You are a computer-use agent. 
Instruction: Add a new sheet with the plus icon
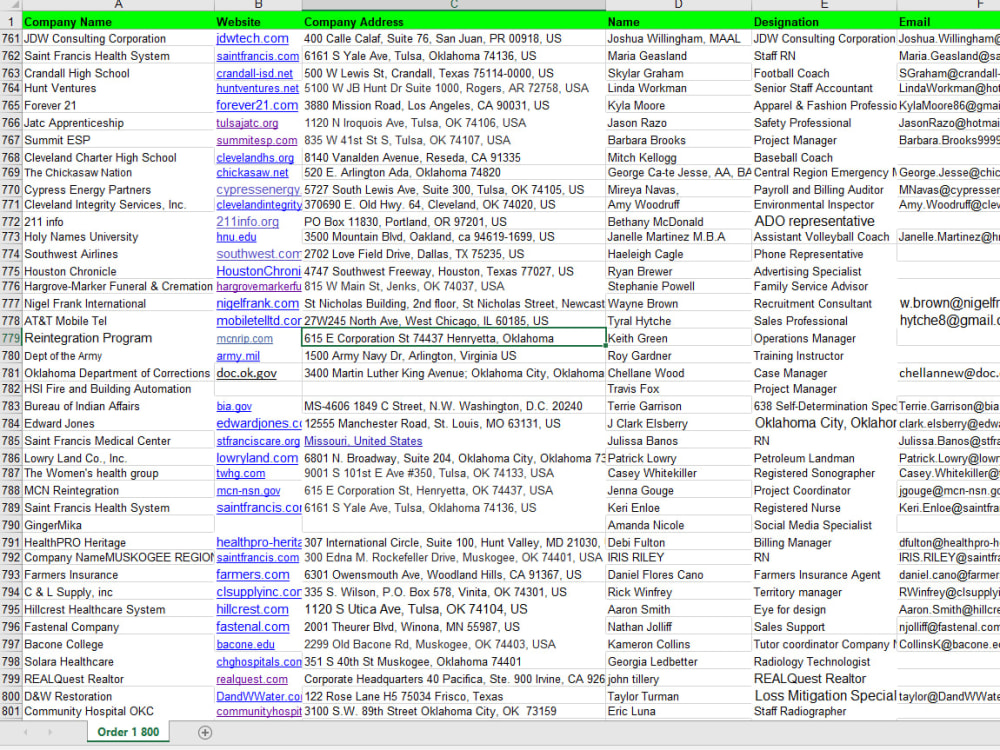click(x=205, y=733)
